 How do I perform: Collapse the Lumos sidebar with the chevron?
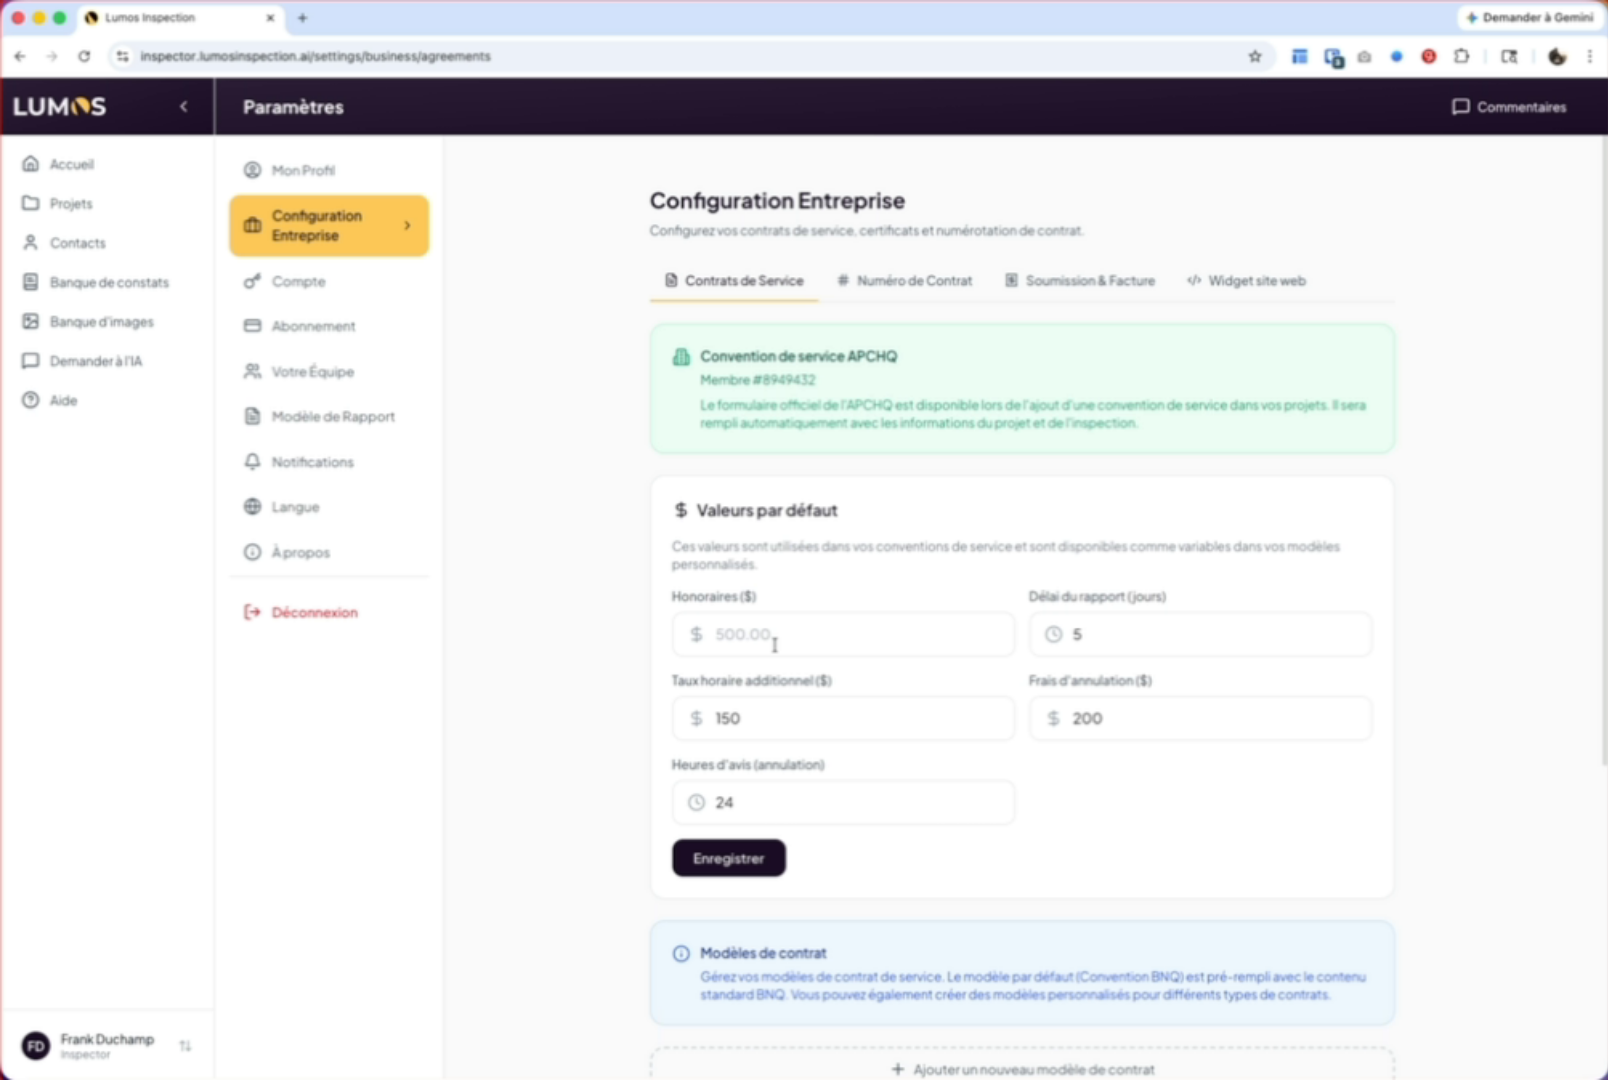pyautogui.click(x=184, y=107)
